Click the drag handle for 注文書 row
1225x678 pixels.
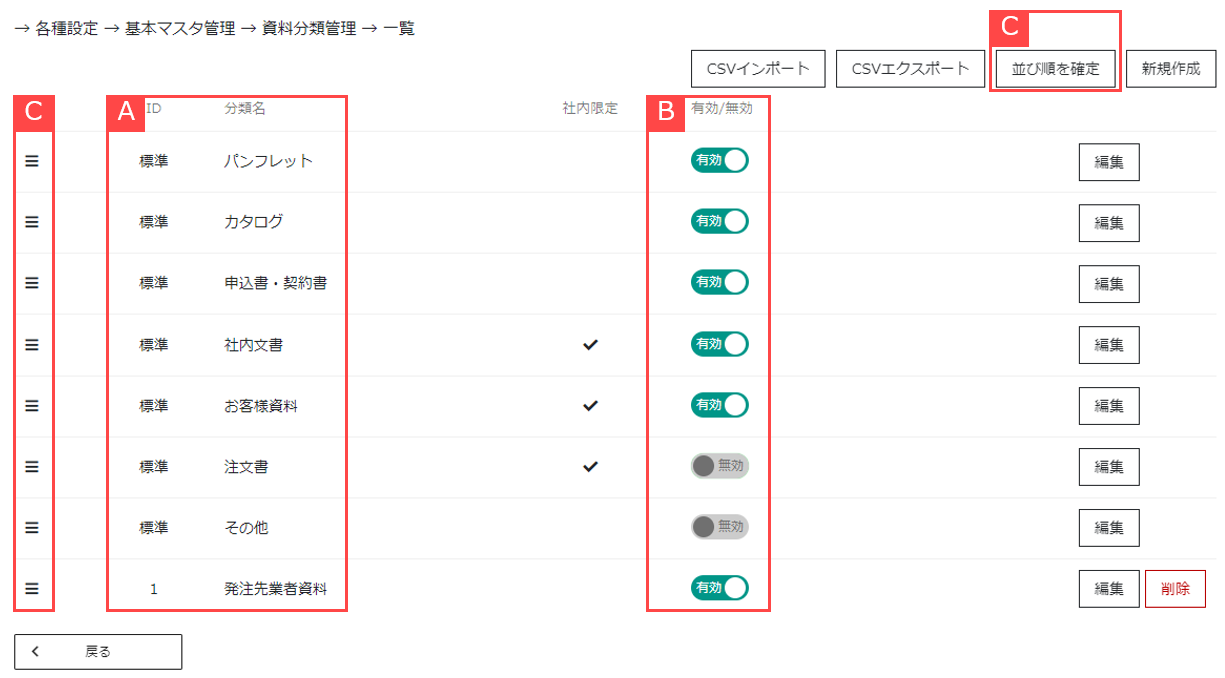pyautogui.click(x=32, y=466)
